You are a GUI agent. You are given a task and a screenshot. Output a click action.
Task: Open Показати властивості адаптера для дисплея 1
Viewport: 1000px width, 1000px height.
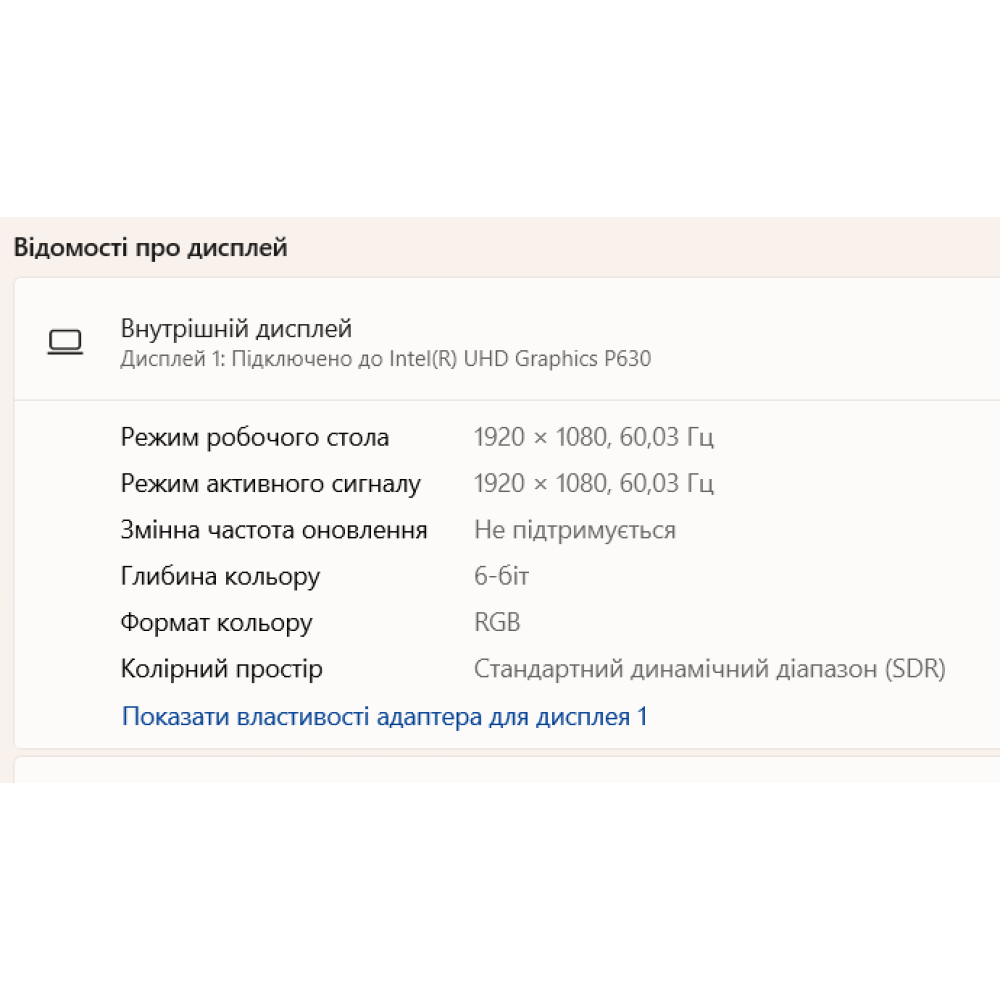pos(384,716)
